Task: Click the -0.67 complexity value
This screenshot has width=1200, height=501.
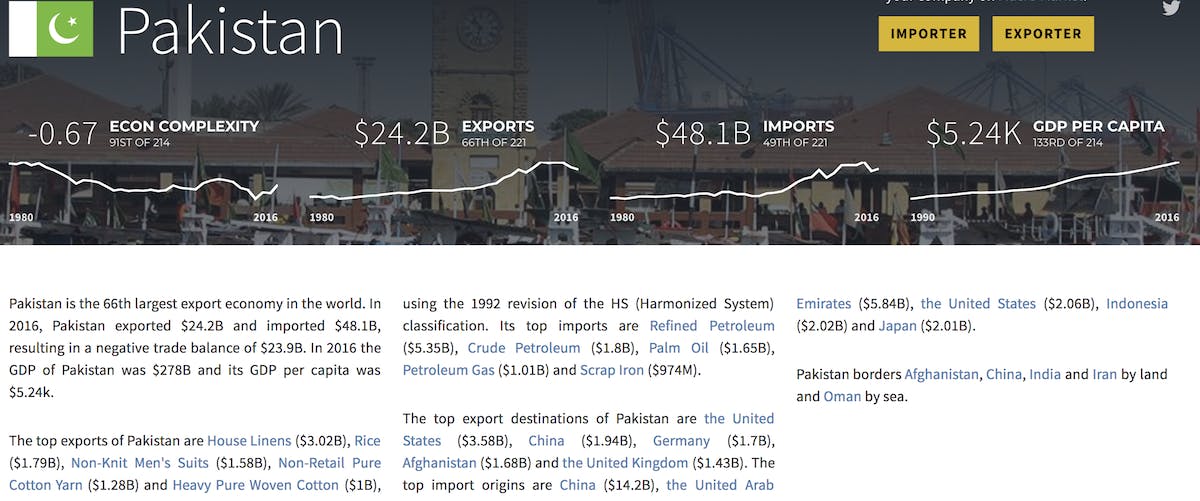Action: pos(62,133)
